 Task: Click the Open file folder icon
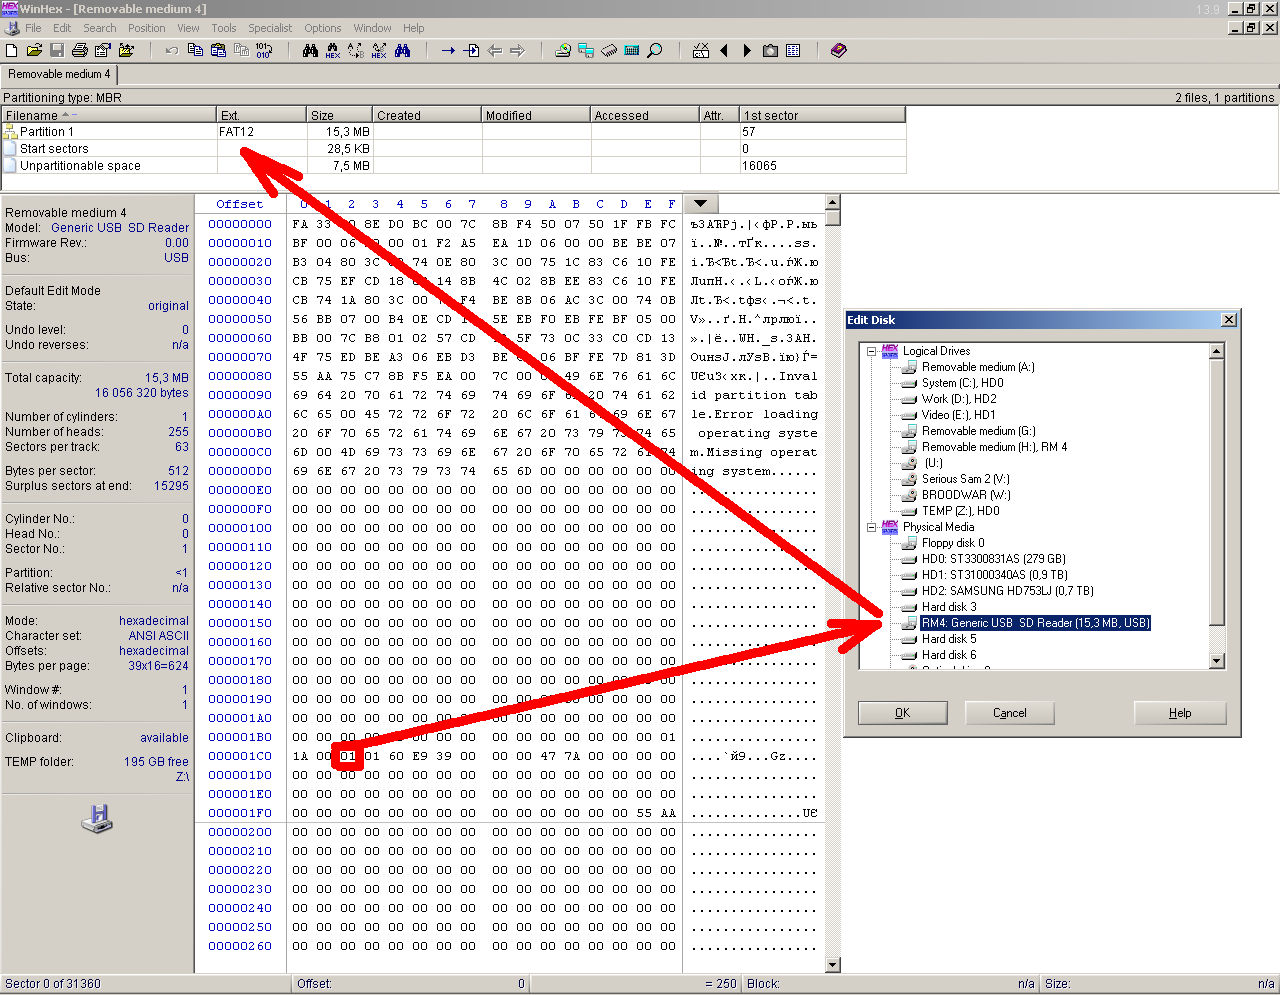(x=34, y=50)
